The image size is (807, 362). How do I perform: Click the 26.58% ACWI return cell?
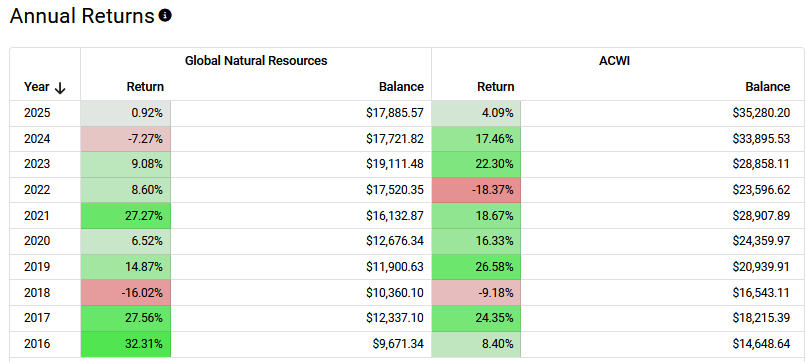(x=476, y=267)
